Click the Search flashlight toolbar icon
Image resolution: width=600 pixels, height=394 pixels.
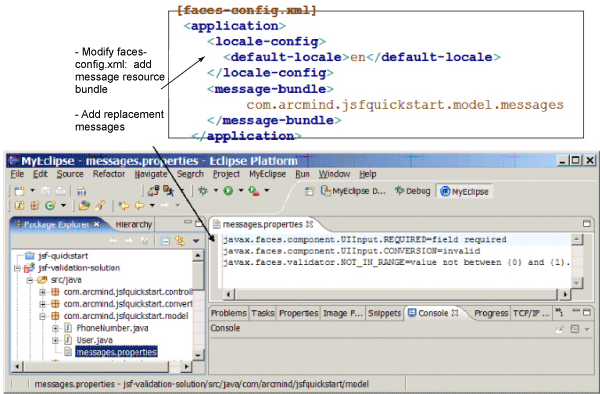tap(100, 206)
